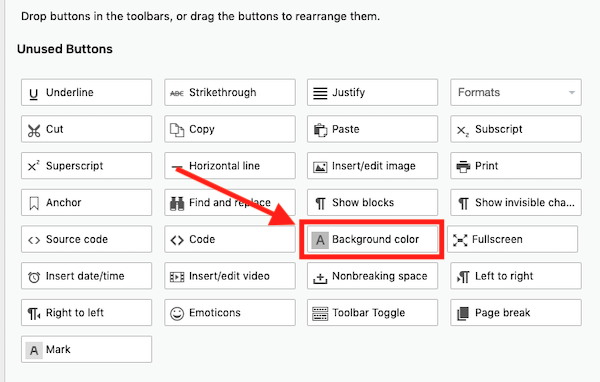Click the Code angle brackets icon

tap(177, 240)
